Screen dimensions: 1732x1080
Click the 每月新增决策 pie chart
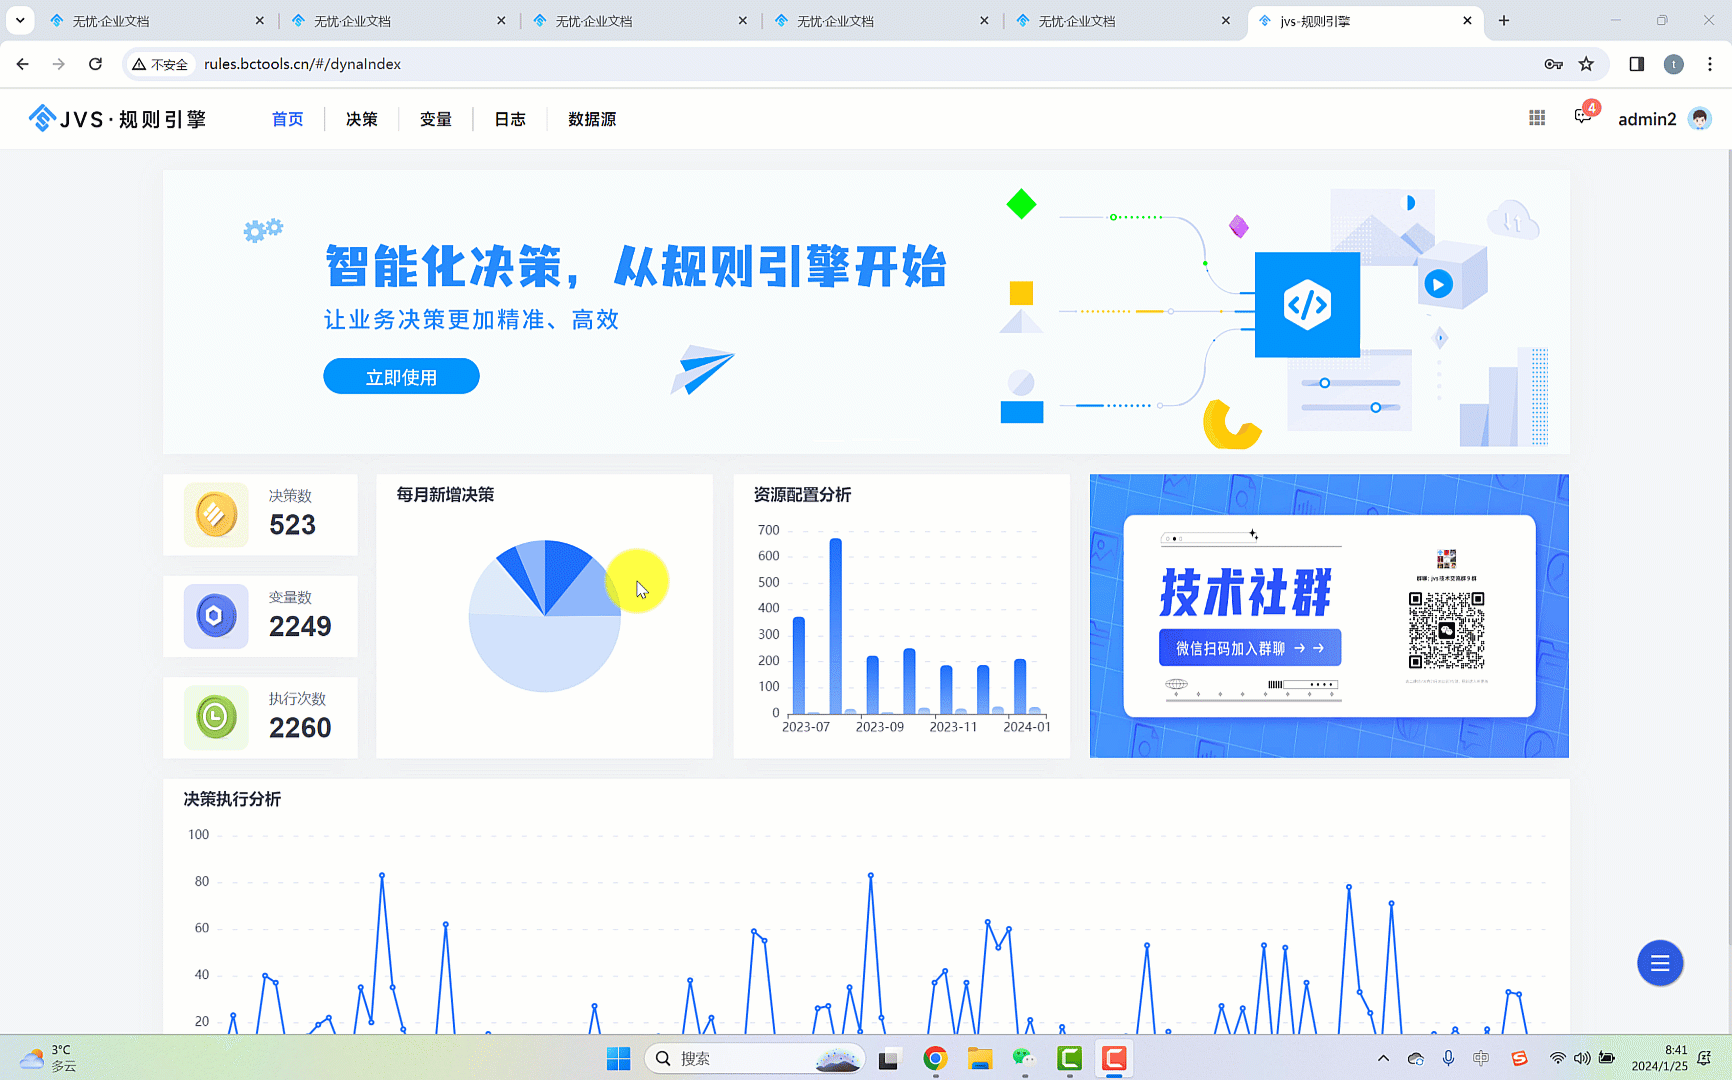tap(545, 616)
